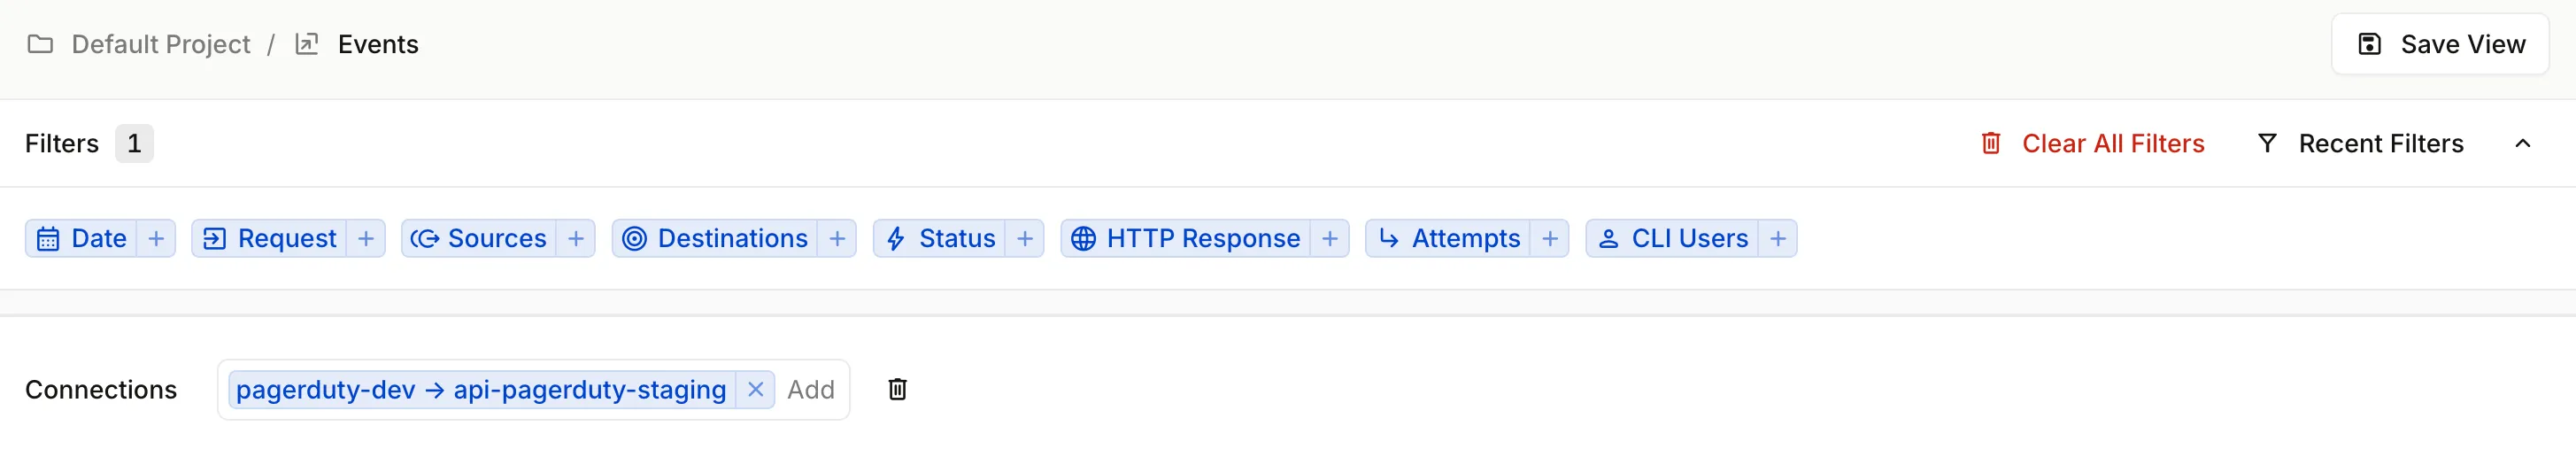Remove the pagerduty-dev connection tag
The height and width of the screenshot is (457, 2576).
point(756,389)
